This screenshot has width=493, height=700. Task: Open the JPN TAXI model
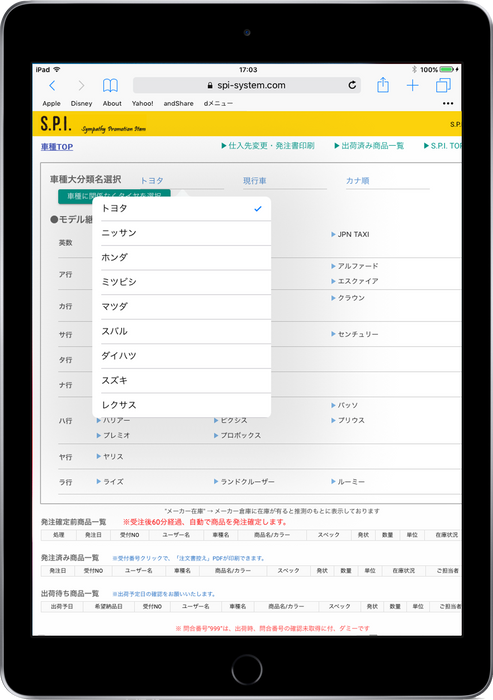click(x=350, y=234)
